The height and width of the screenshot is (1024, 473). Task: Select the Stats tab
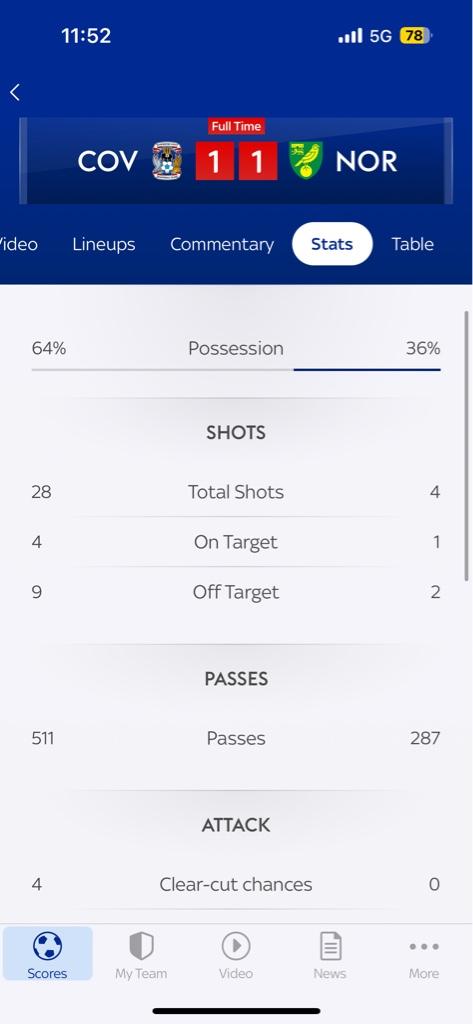coord(332,244)
